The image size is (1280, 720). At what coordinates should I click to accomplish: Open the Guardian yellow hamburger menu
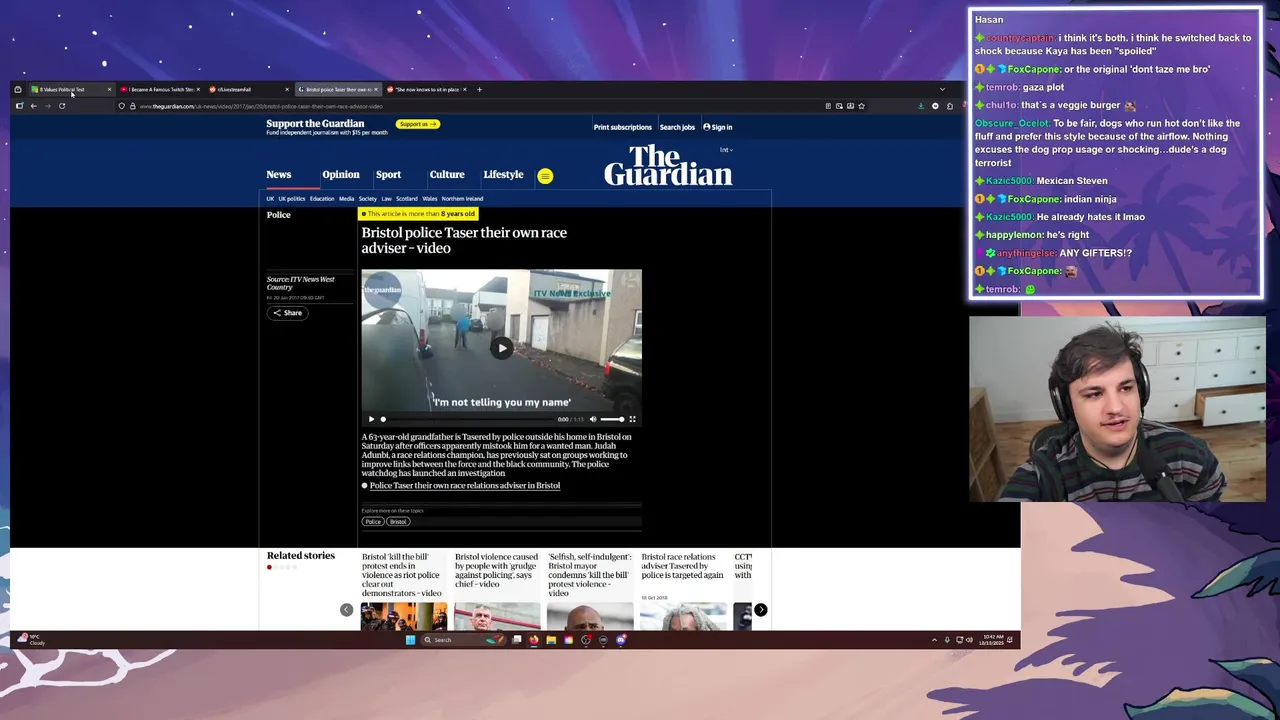[x=545, y=176]
